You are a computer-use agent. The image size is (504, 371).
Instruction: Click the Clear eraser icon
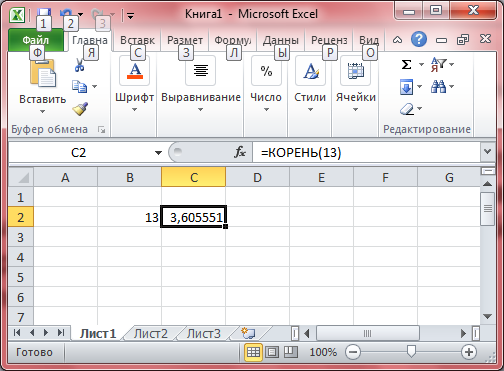point(407,109)
